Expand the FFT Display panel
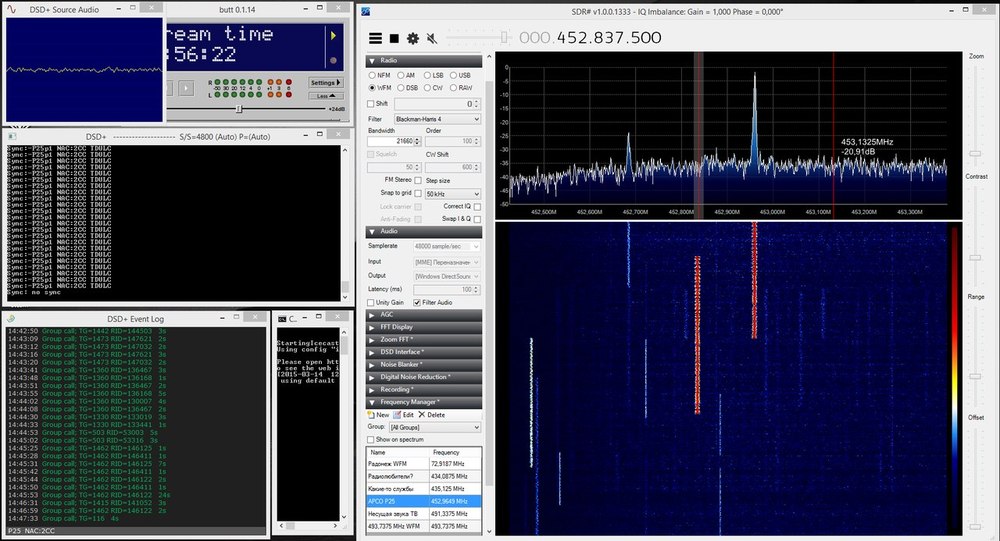1000x541 pixels. pyautogui.click(x=423, y=327)
